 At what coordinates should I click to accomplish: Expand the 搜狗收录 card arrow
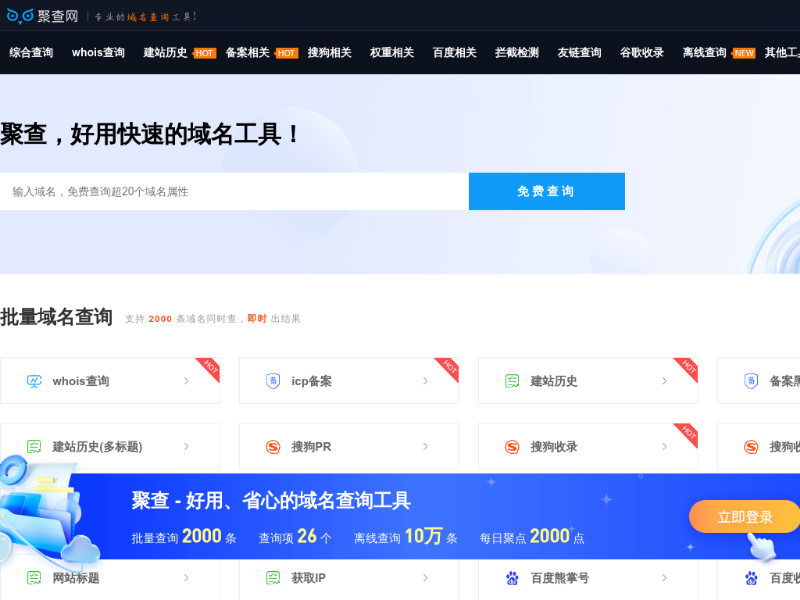pos(664,447)
